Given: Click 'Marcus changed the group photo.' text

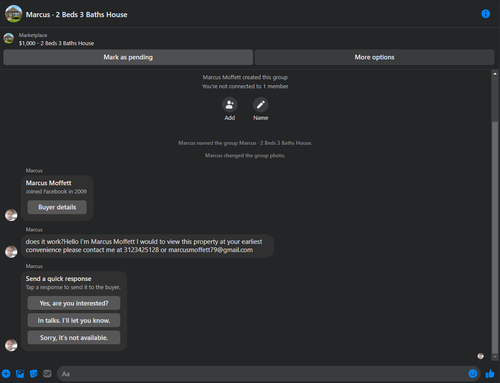Looking at the screenshot, I should click(x=245, y=156).
